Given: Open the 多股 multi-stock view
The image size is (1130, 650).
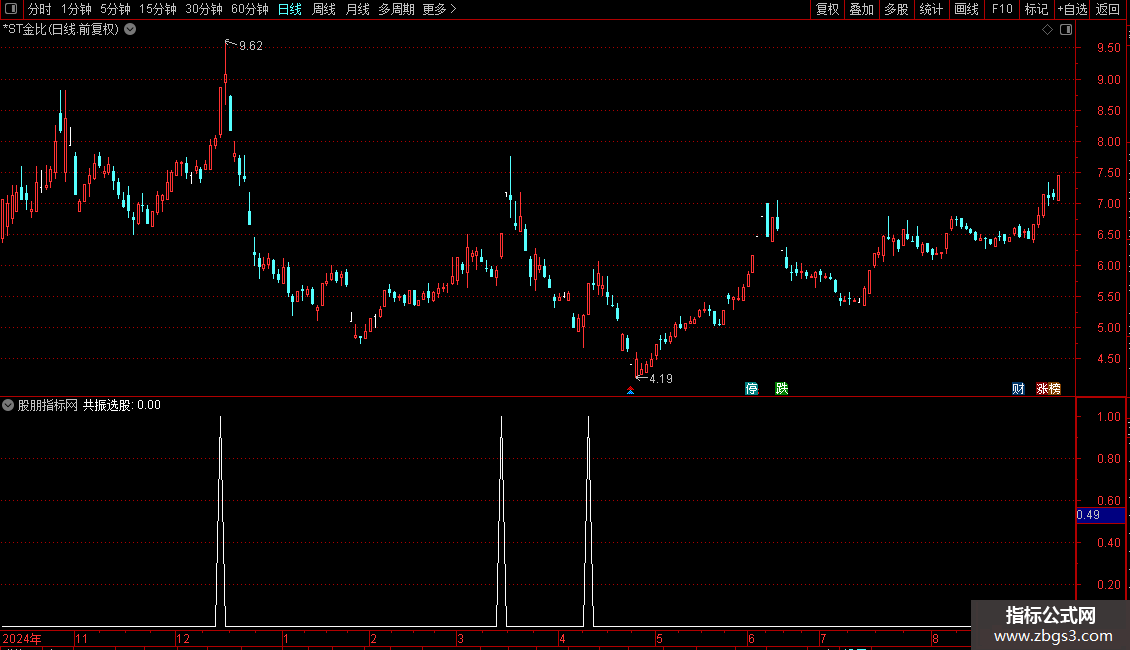Looking at the screenshot, I should [896, 9].
